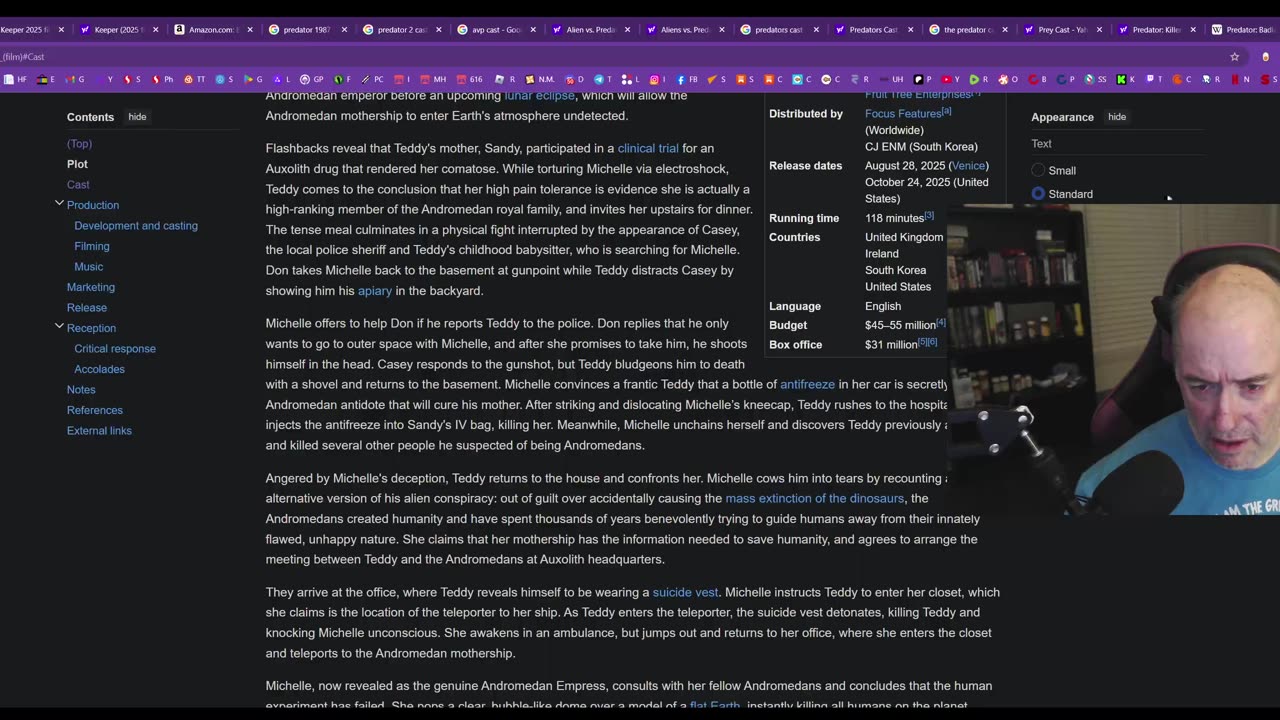
Task: Open Filming entry in Contents
Action: coord(92,246)
